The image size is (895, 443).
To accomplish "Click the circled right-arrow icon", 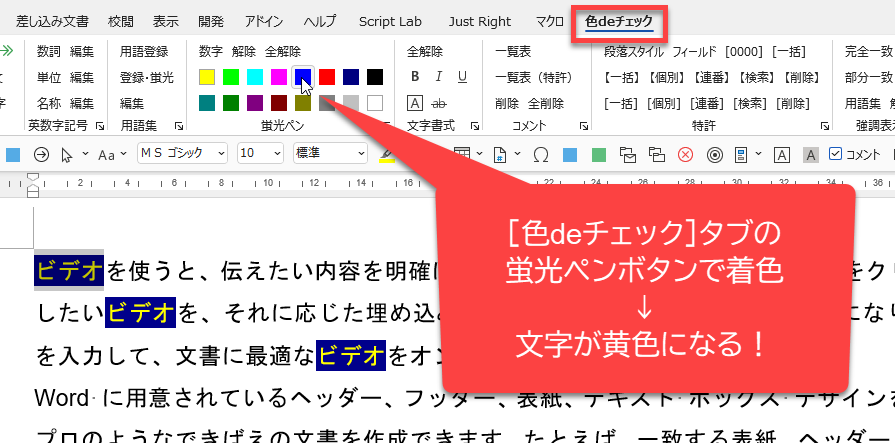I will (x=41, y=154).
